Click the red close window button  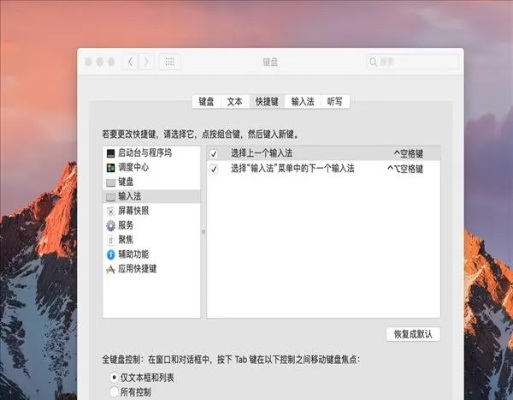tap(88, 62)
